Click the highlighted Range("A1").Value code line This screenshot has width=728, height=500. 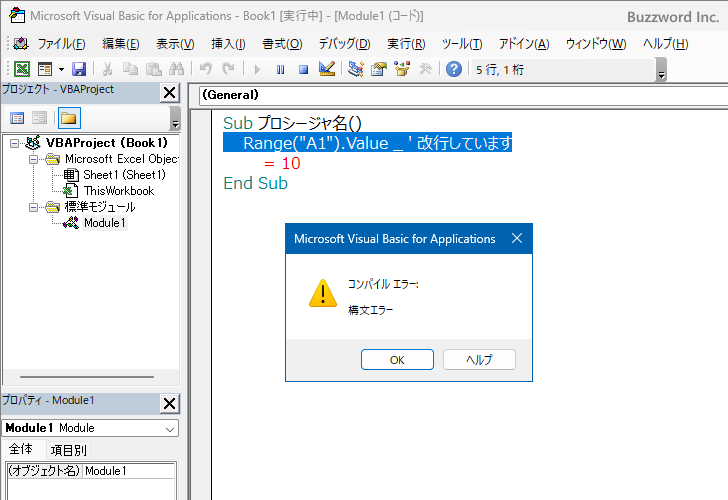[367, 143]
